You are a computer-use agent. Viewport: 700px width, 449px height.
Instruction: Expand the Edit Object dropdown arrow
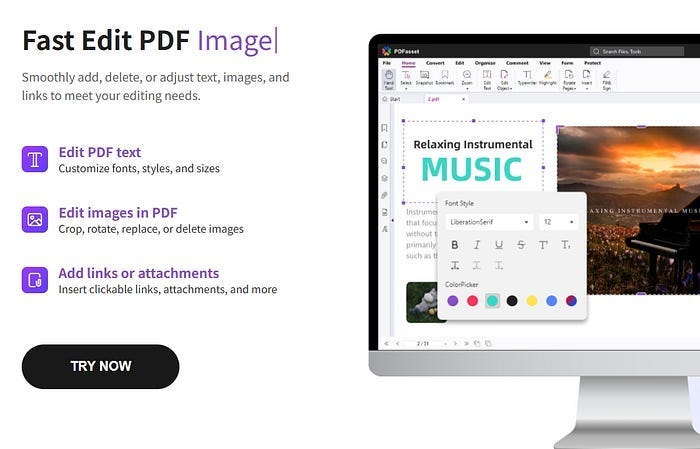pos(511,88)
